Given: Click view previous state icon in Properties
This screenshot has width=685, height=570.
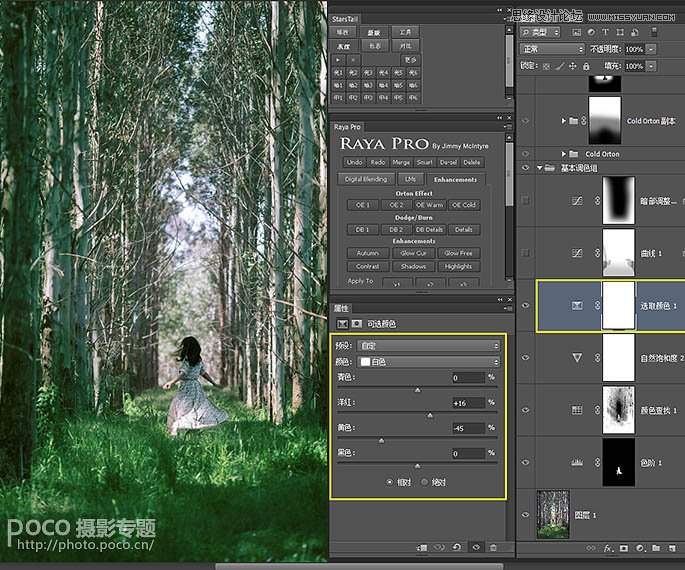Looking at the screenshot, I should pyautogui.click(x=439, y=547).
